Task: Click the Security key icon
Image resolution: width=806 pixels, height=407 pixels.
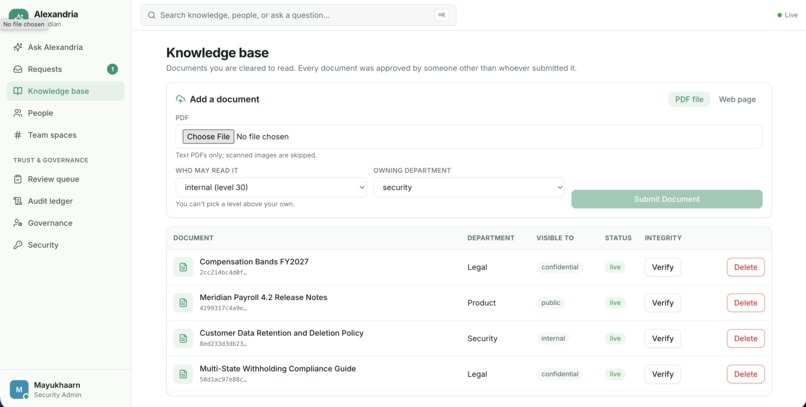Action: pyautogui.click(x=17, y=245)
